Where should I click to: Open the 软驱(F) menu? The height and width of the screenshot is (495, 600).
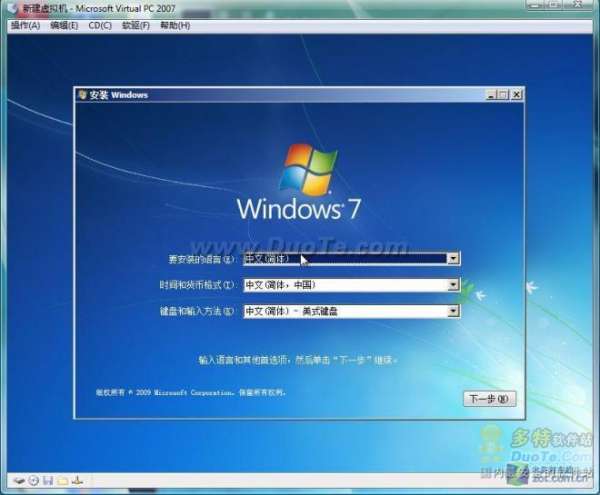[135, 25]
